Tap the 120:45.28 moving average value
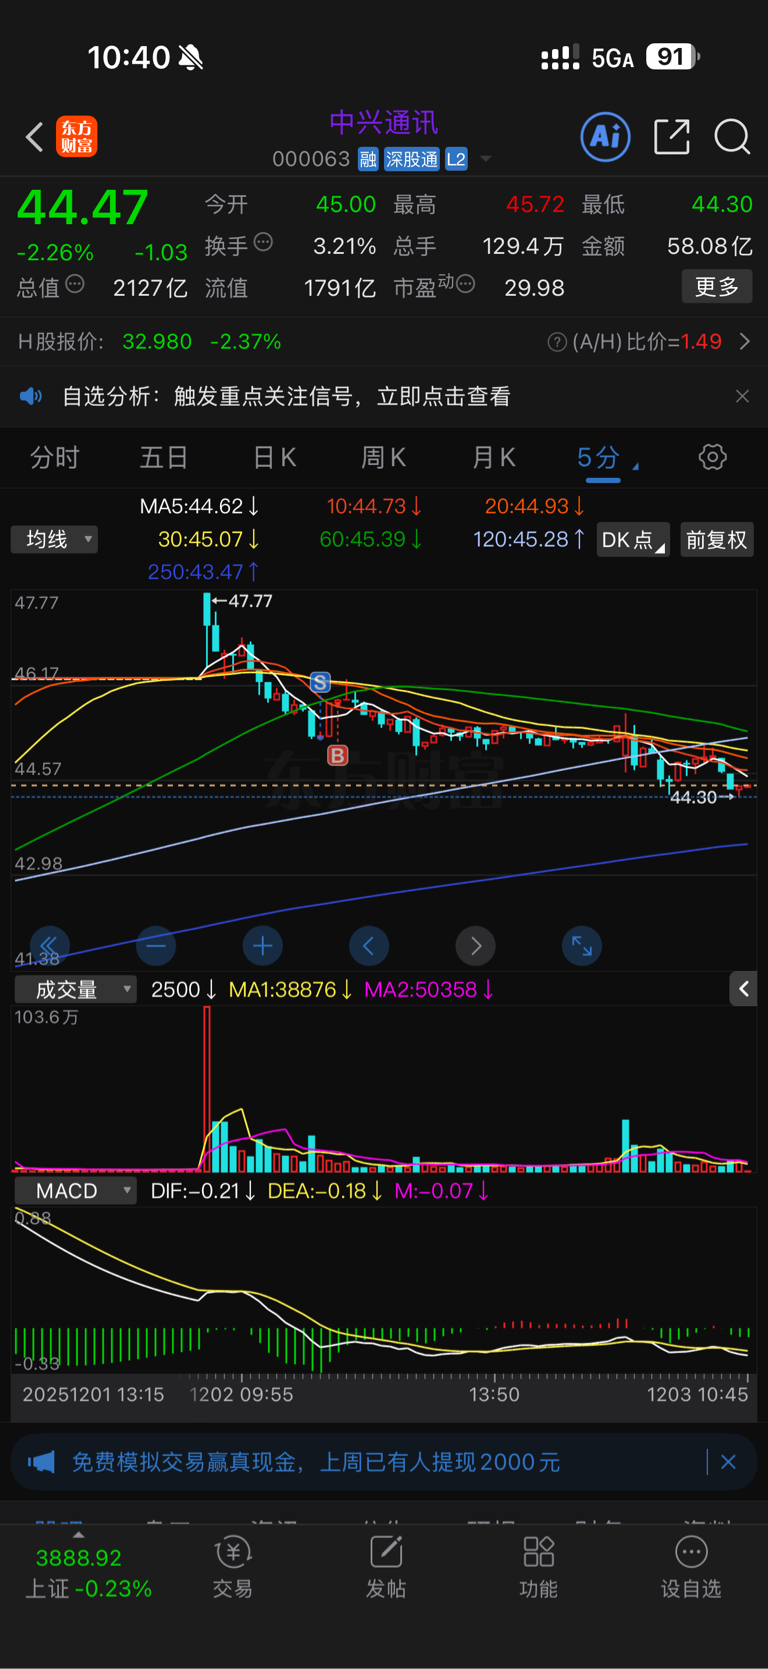The width and height of the screenshot is (768, 1669). click(528, 540)
